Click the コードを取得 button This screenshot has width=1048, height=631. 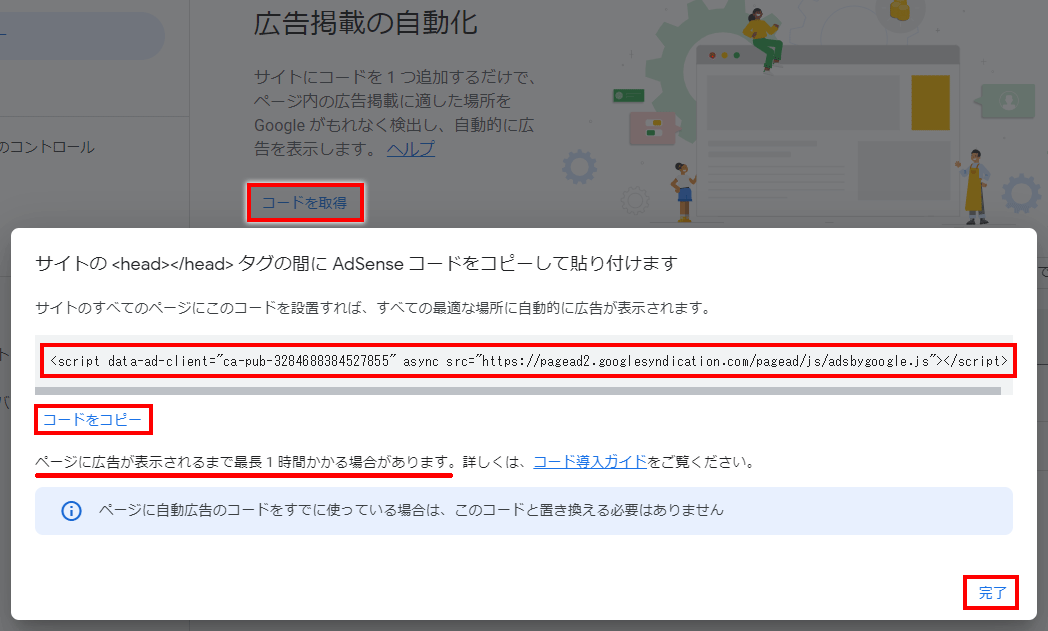point(305,203)
